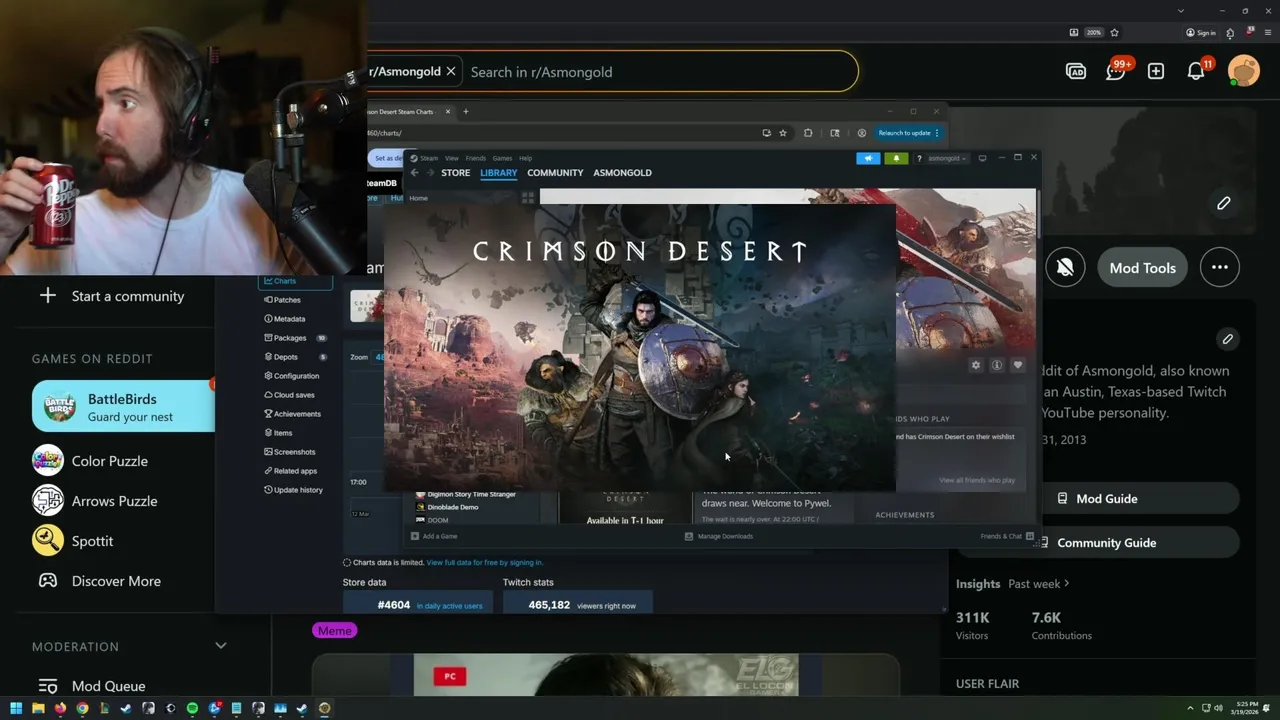1280x720 pixels.
Task: Open Friends menu in Steam
Action: (x=476, y=158)
